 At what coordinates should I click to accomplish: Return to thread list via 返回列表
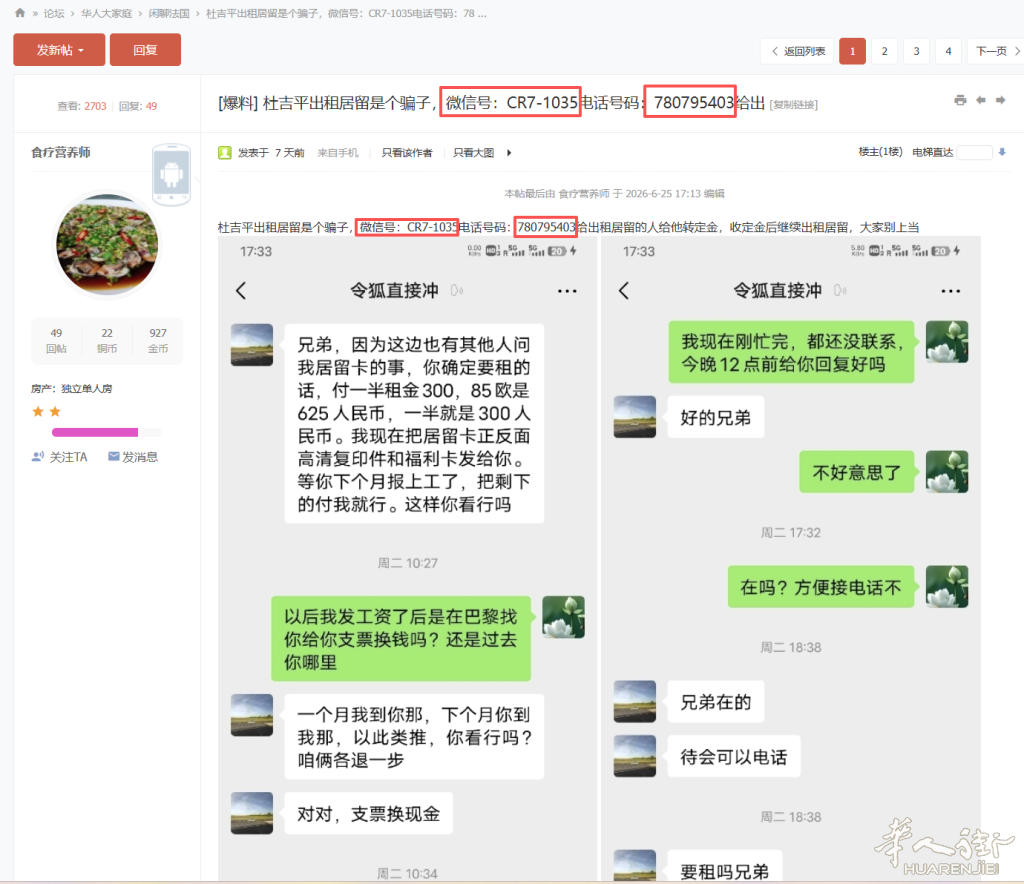coord(797,51)
